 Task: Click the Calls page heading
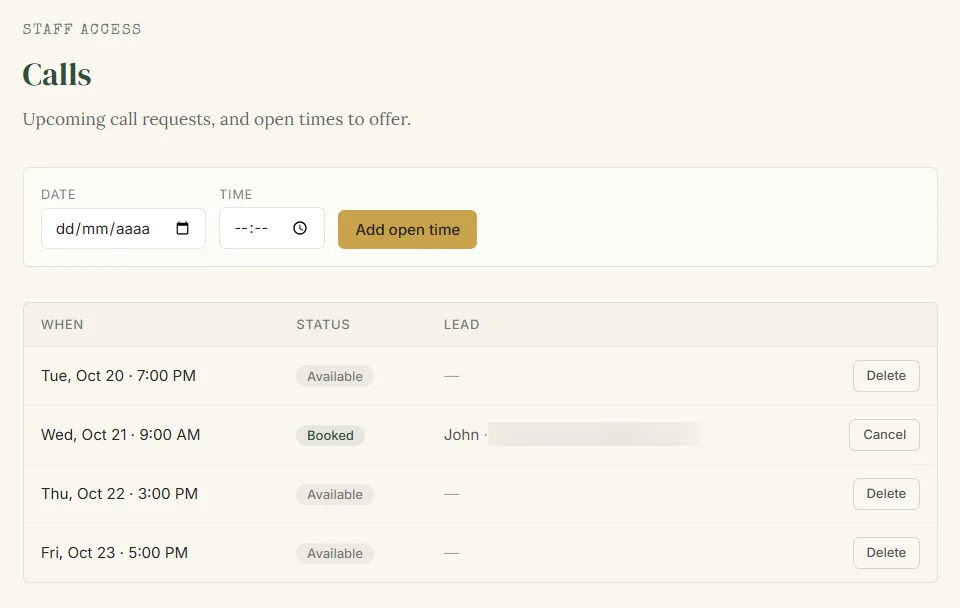coord(57,75)
